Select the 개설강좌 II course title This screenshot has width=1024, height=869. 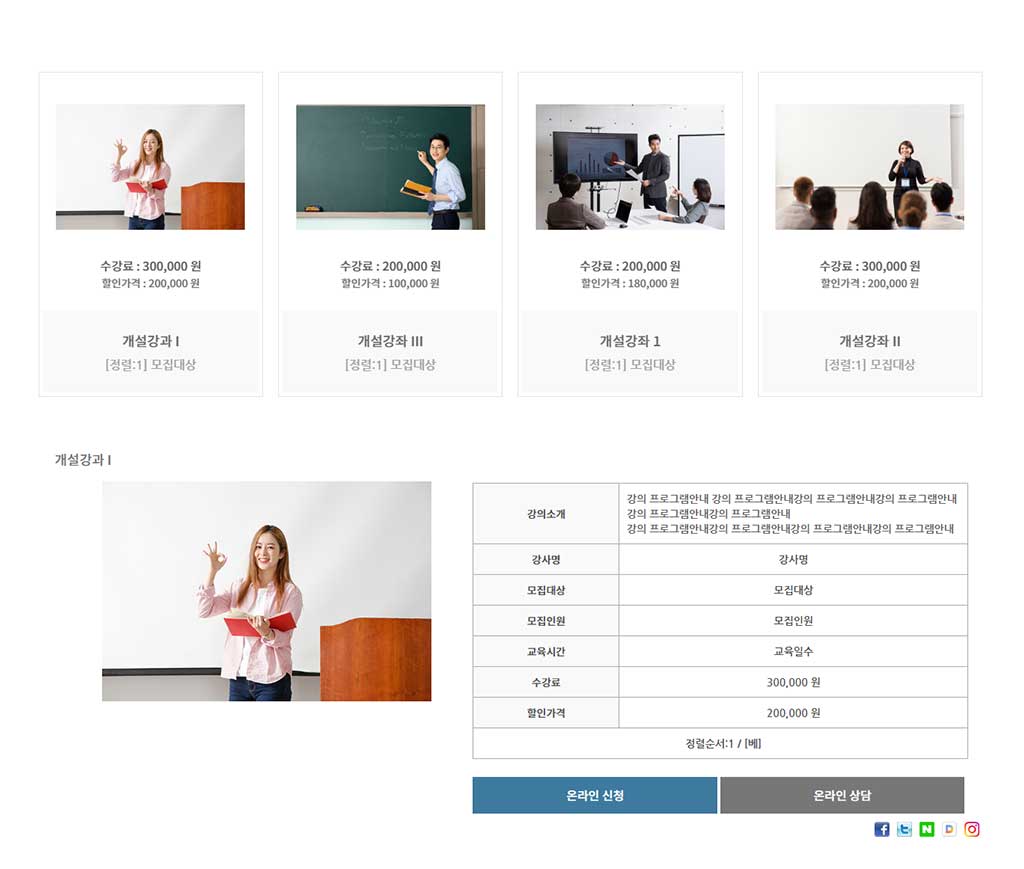[x=870, y=341]
